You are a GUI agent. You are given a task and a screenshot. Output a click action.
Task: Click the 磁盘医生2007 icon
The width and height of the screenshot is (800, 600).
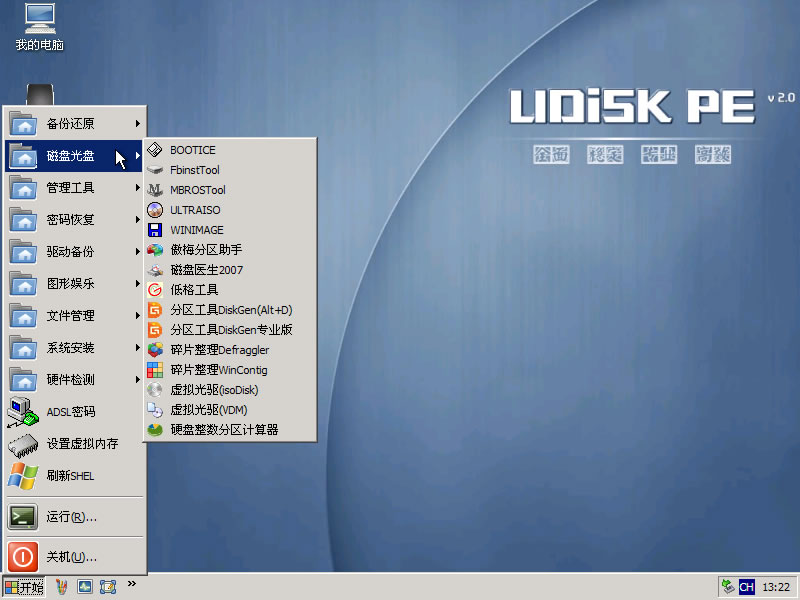click(x=155, y=270)
